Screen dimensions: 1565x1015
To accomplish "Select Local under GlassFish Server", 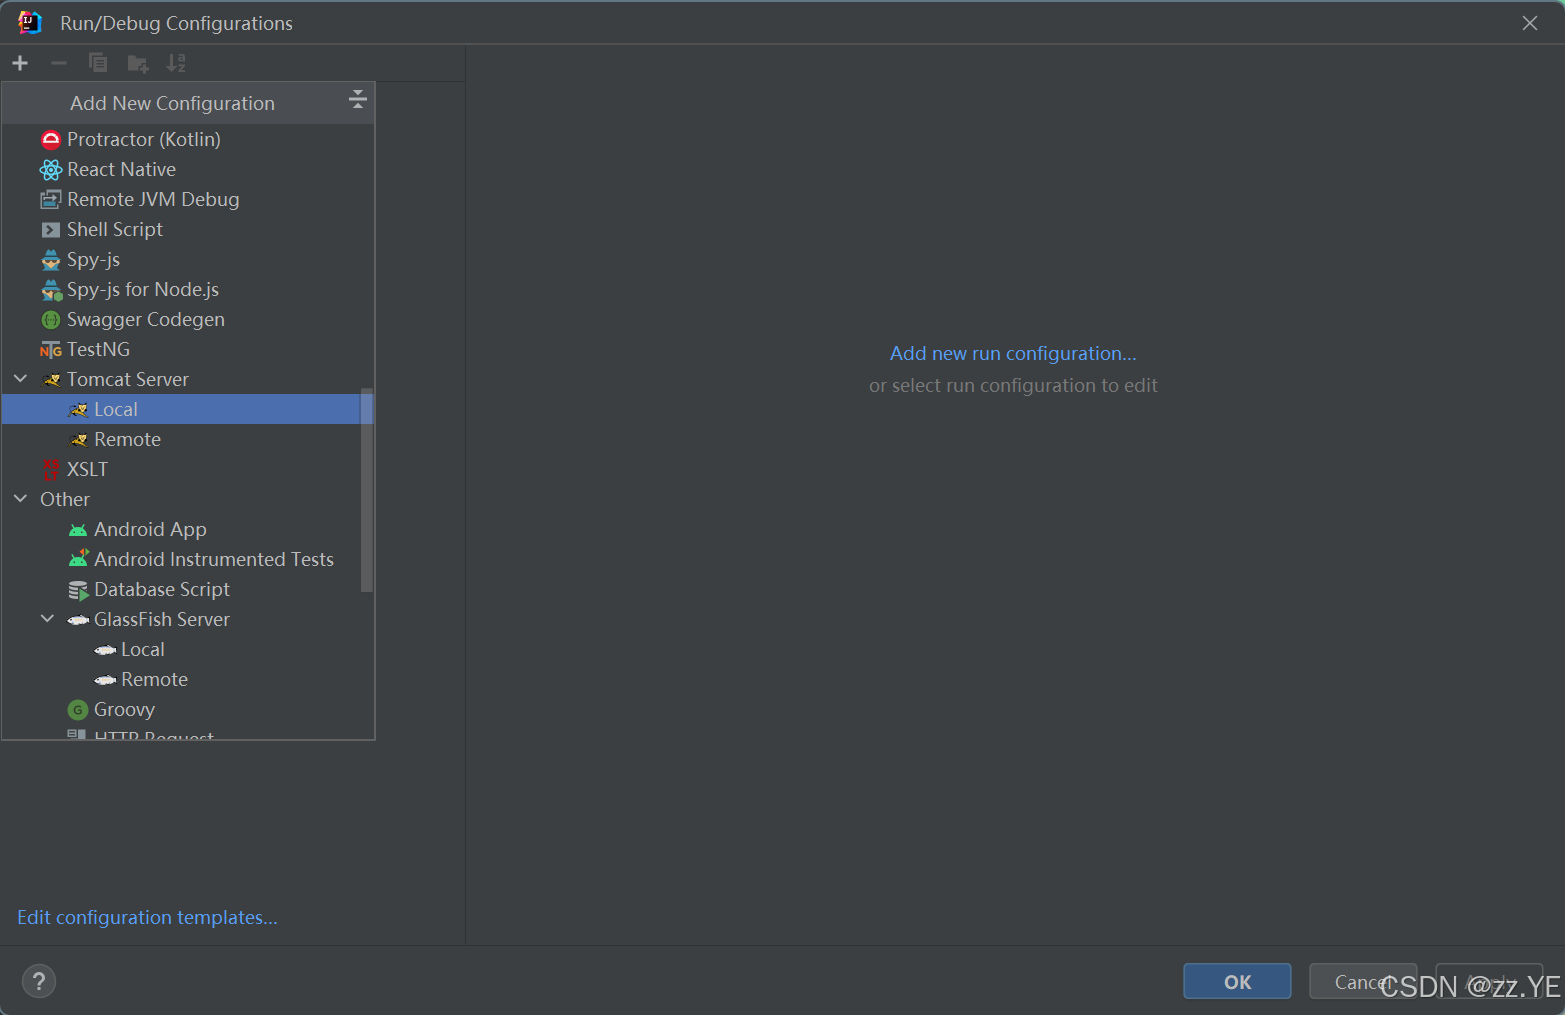I will click(143, 649).
